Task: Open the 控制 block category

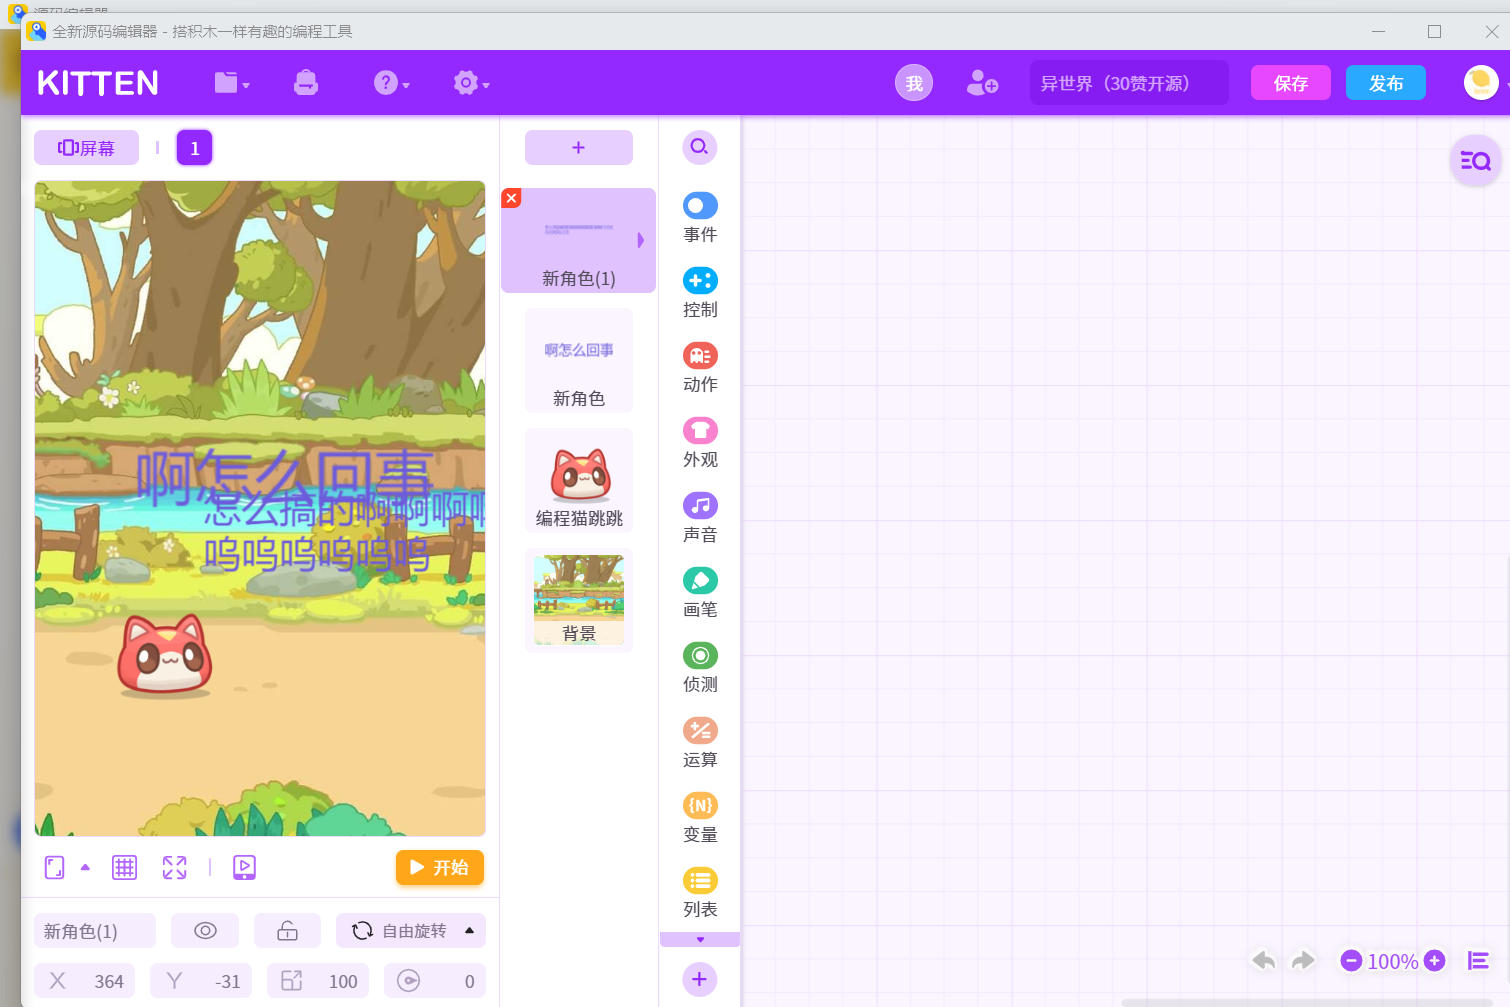Action: click(x=700, y=294)
